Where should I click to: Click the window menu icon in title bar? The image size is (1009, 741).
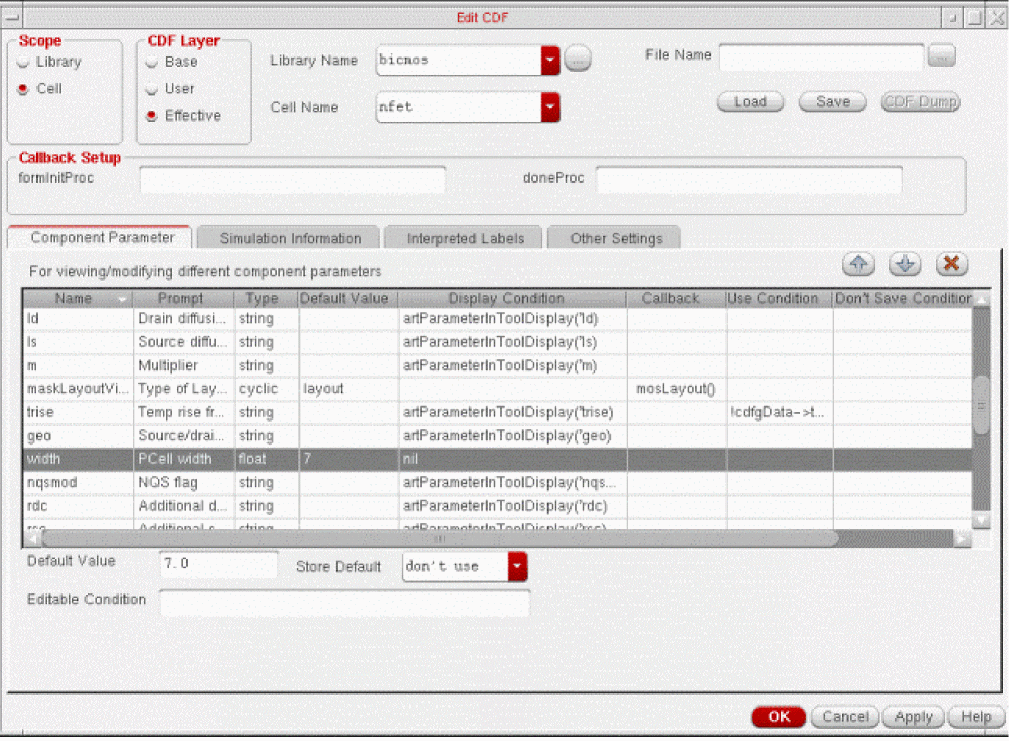coord(13,18)
